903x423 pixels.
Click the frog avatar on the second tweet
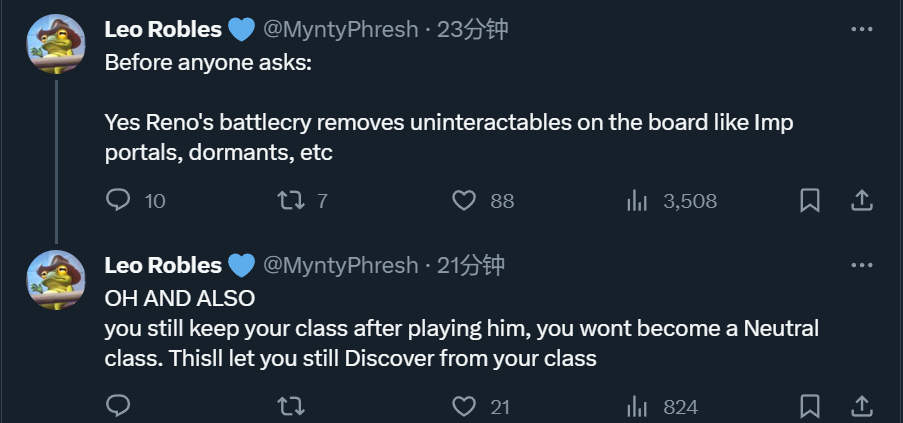[x=56, y=280]
